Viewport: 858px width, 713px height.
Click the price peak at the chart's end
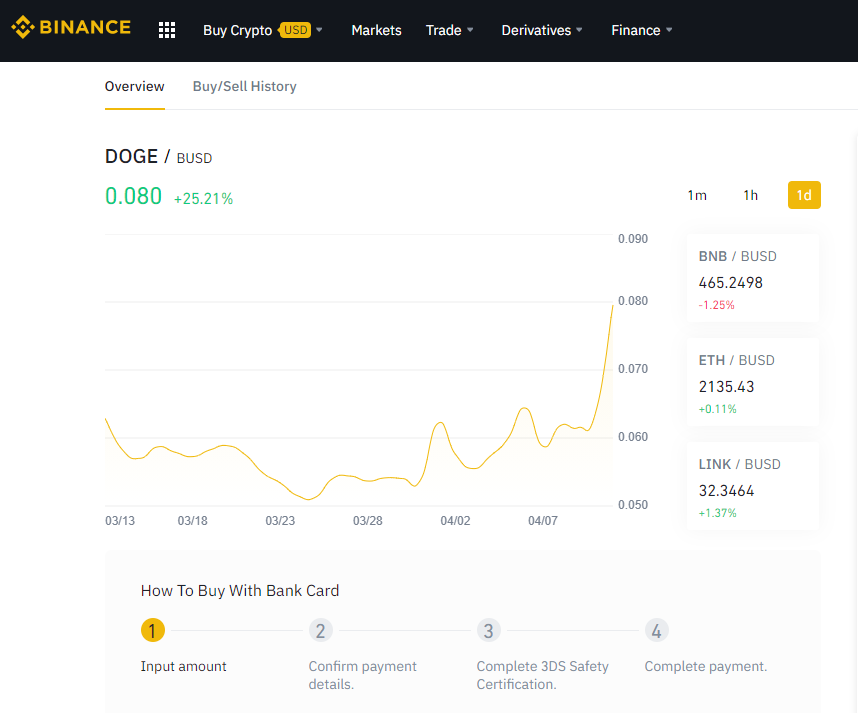(612, 306)
